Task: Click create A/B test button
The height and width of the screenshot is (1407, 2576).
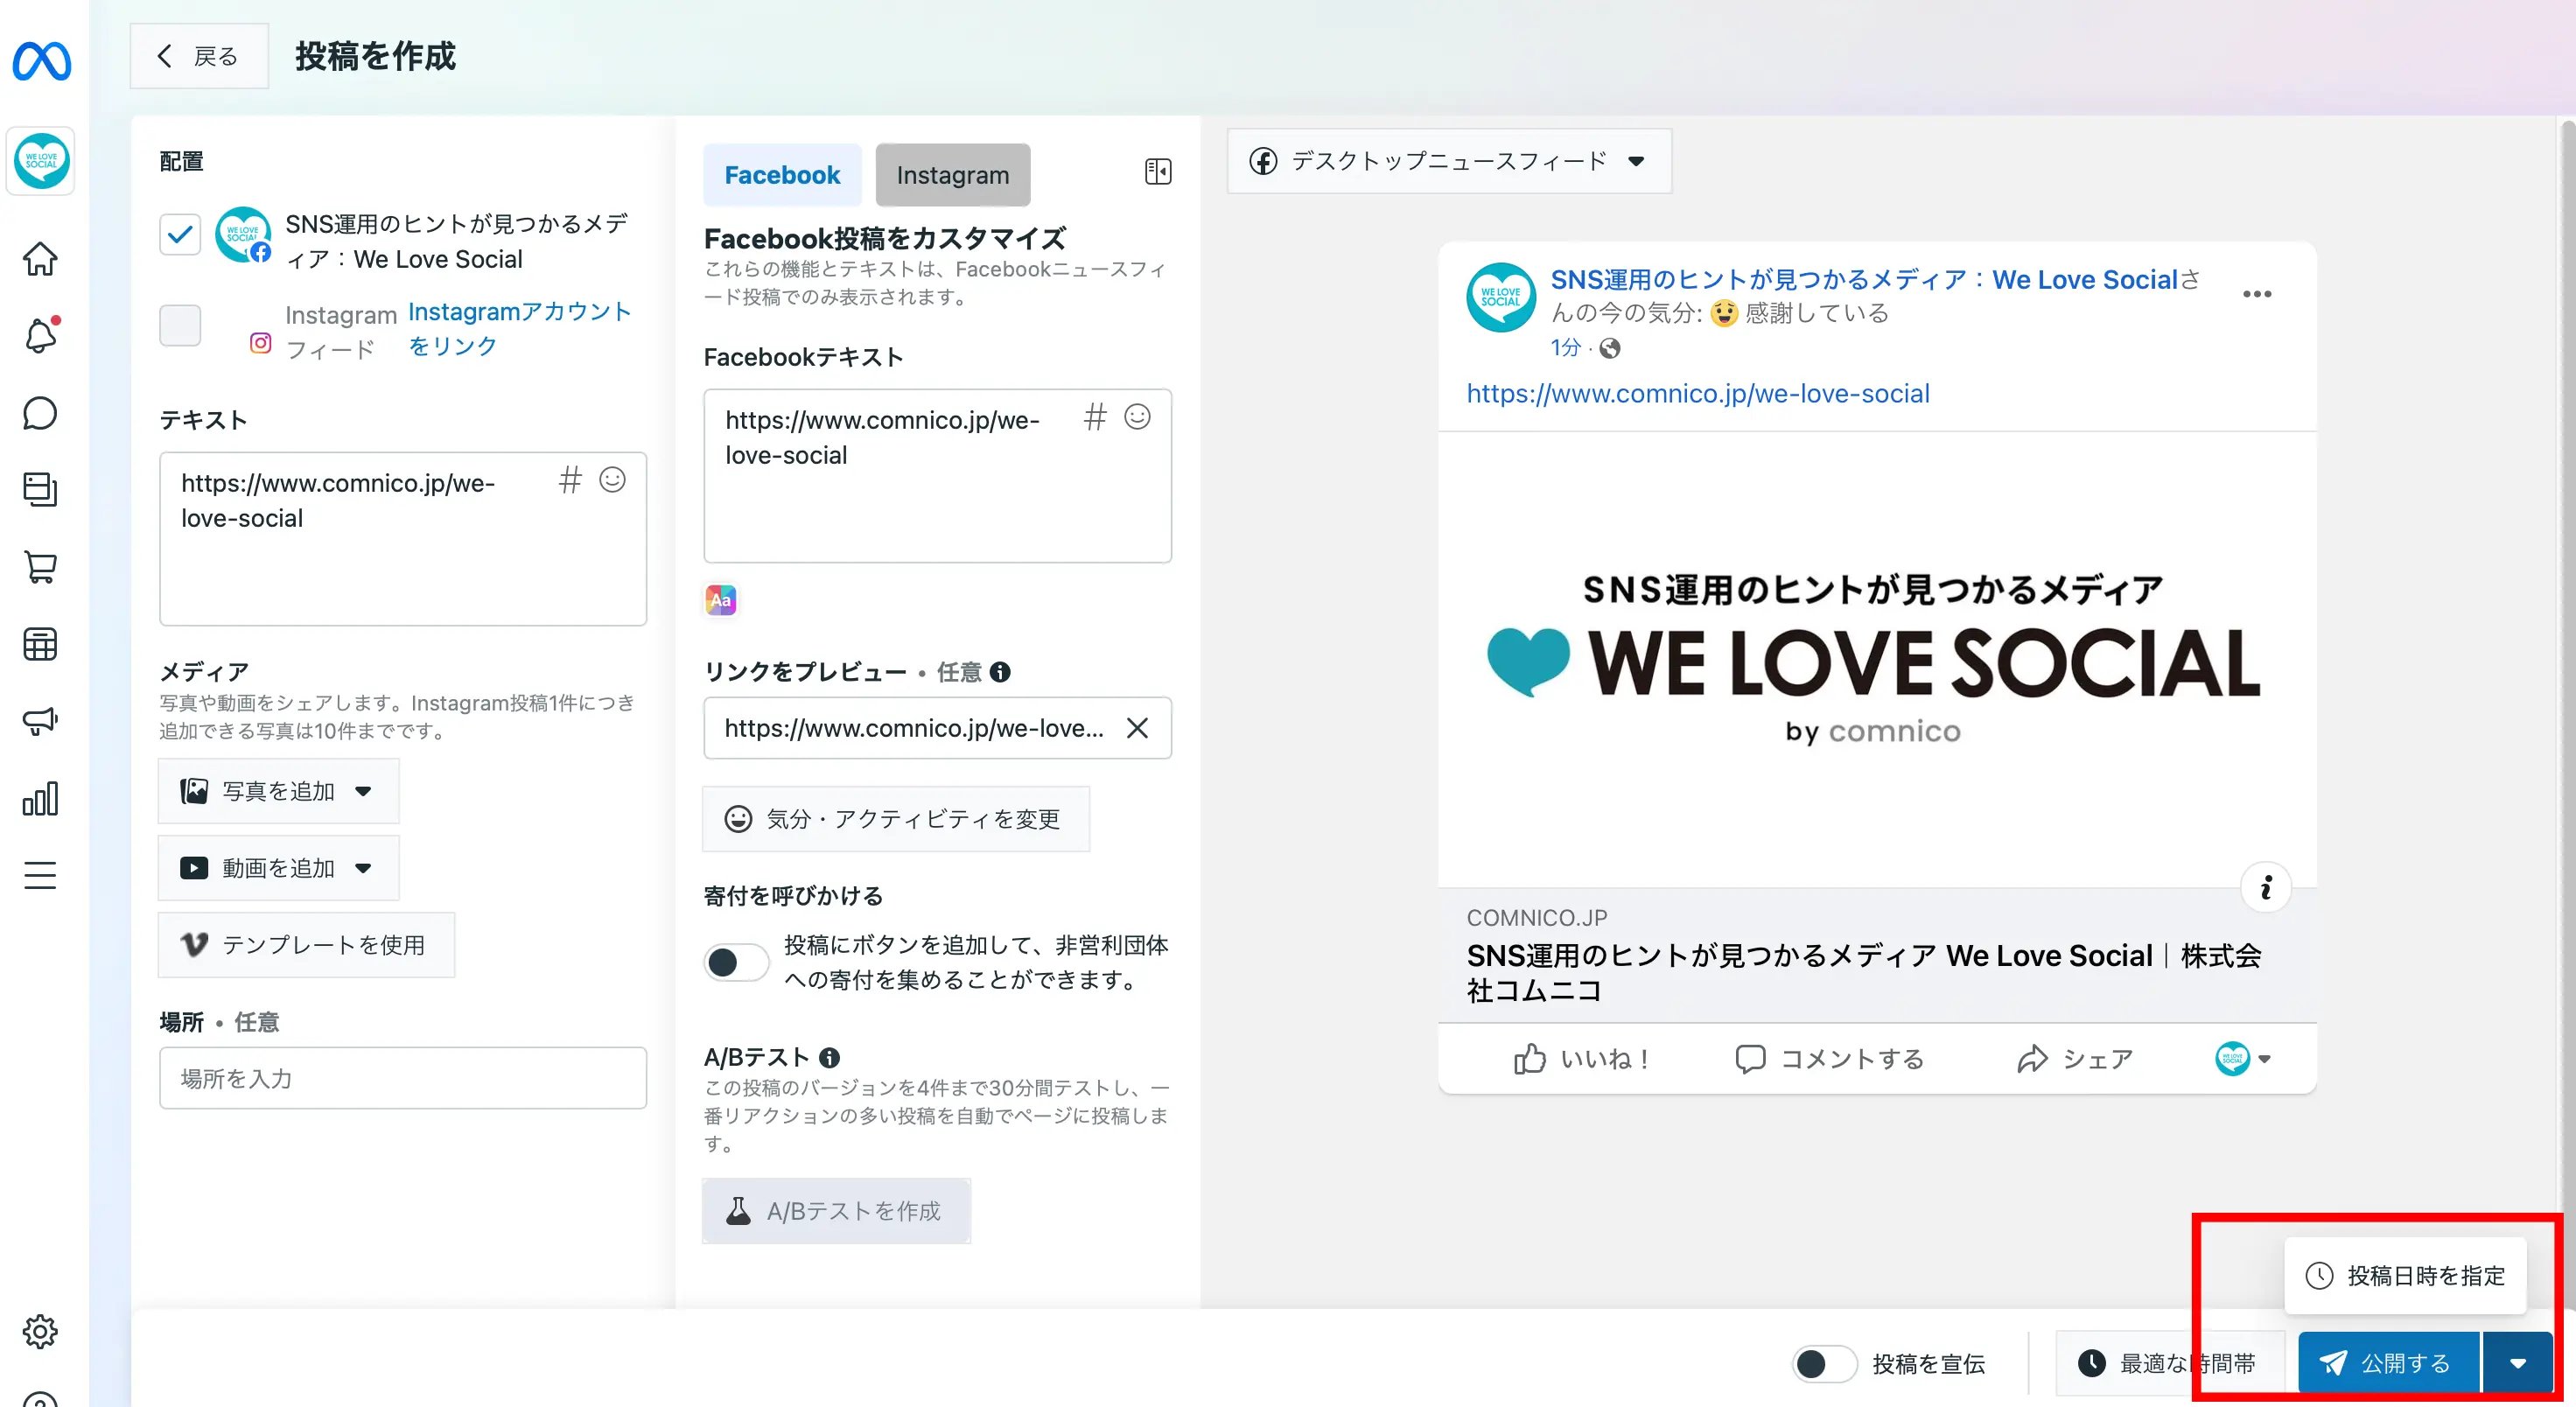Action: [x=836, y=1211]
